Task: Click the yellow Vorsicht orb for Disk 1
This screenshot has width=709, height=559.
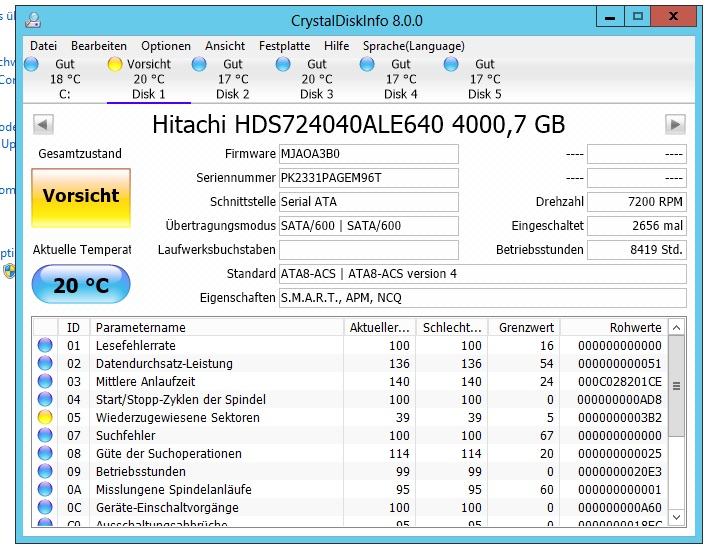Action: [x=115, y=64]
